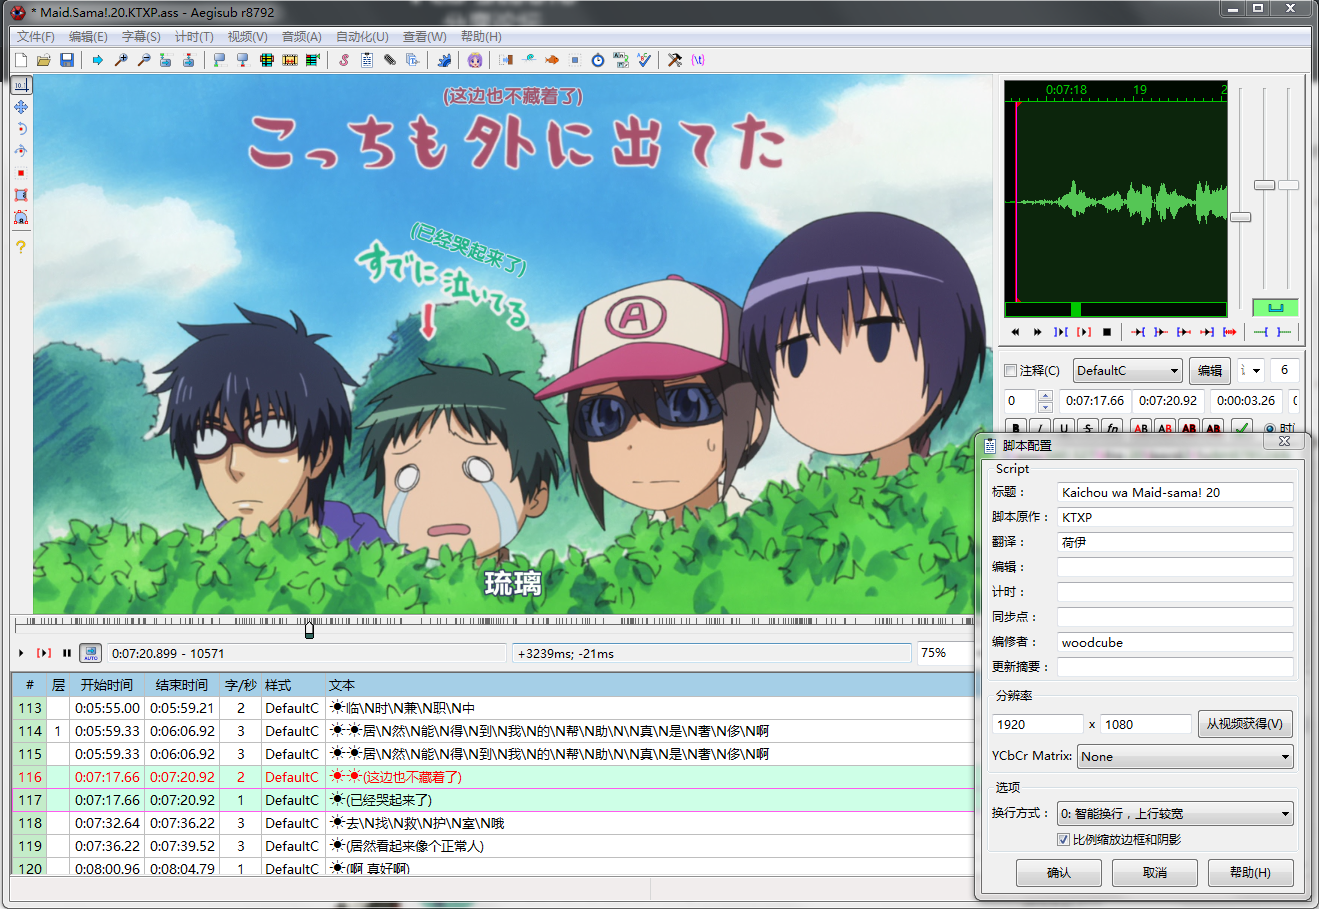Check the 注释(C) comment checkbox
Screen dimensions: 1319x909
point(1011,371)
